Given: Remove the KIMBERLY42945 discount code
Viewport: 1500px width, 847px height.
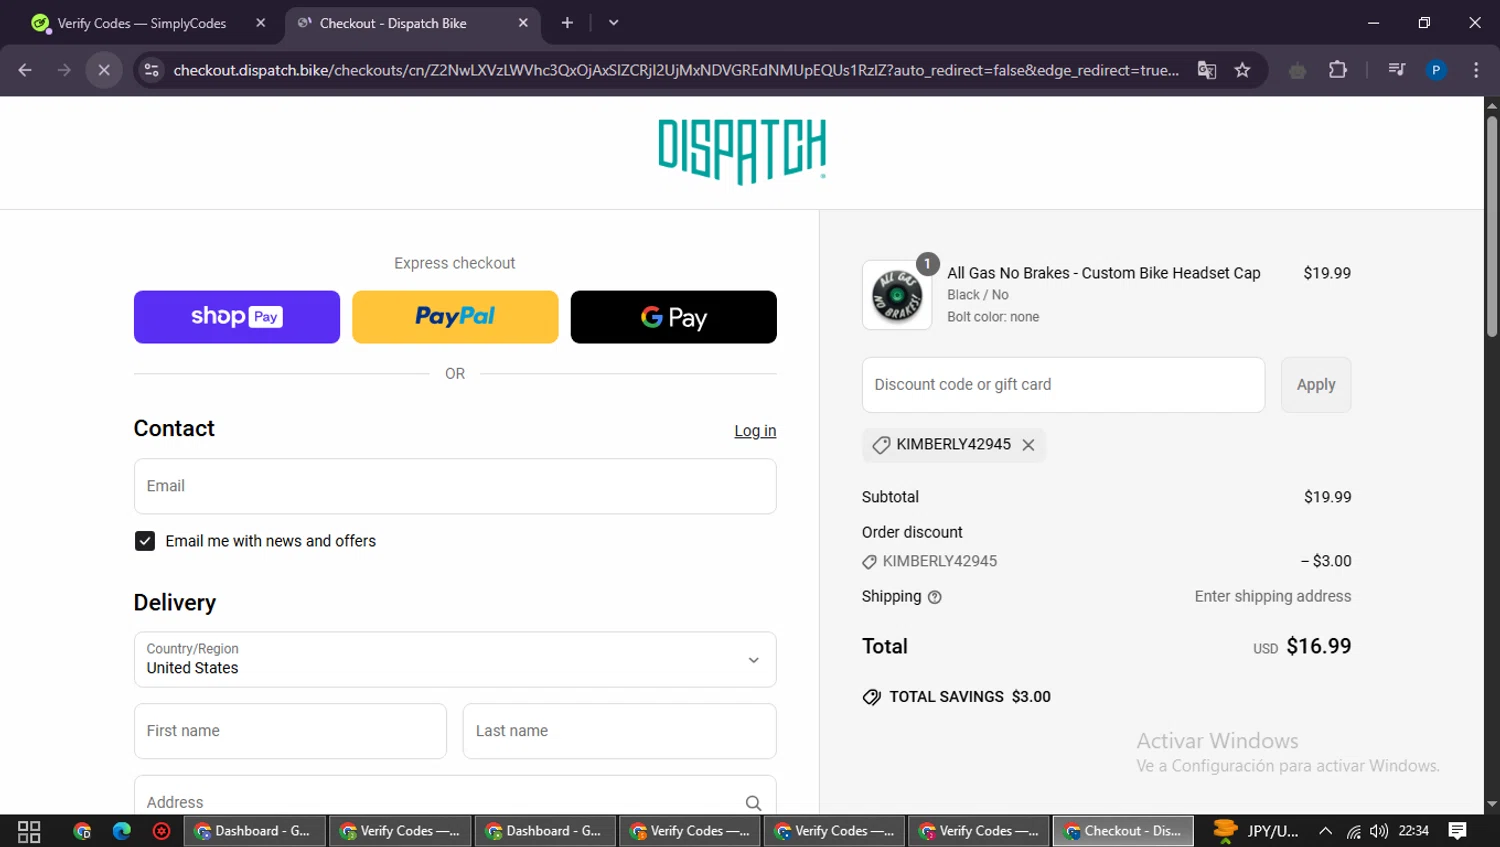Looking at the screenshot, I should [1028, 445].
